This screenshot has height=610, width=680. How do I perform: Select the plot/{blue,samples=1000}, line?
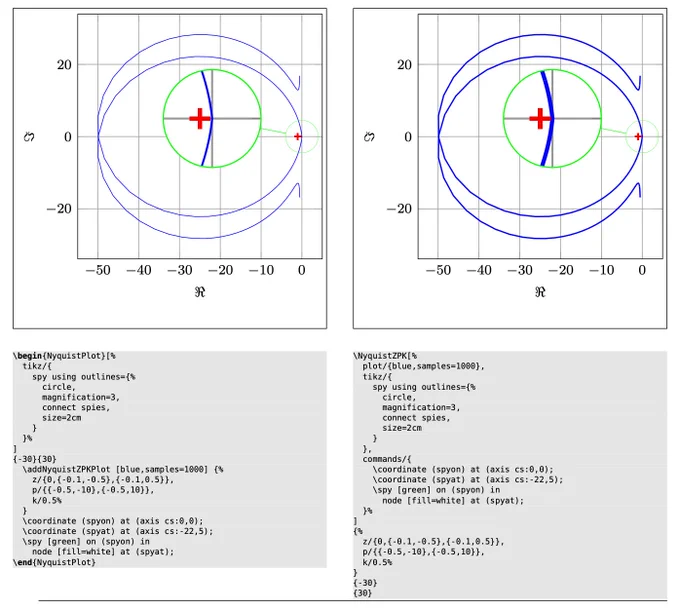[x=424, y=366]
